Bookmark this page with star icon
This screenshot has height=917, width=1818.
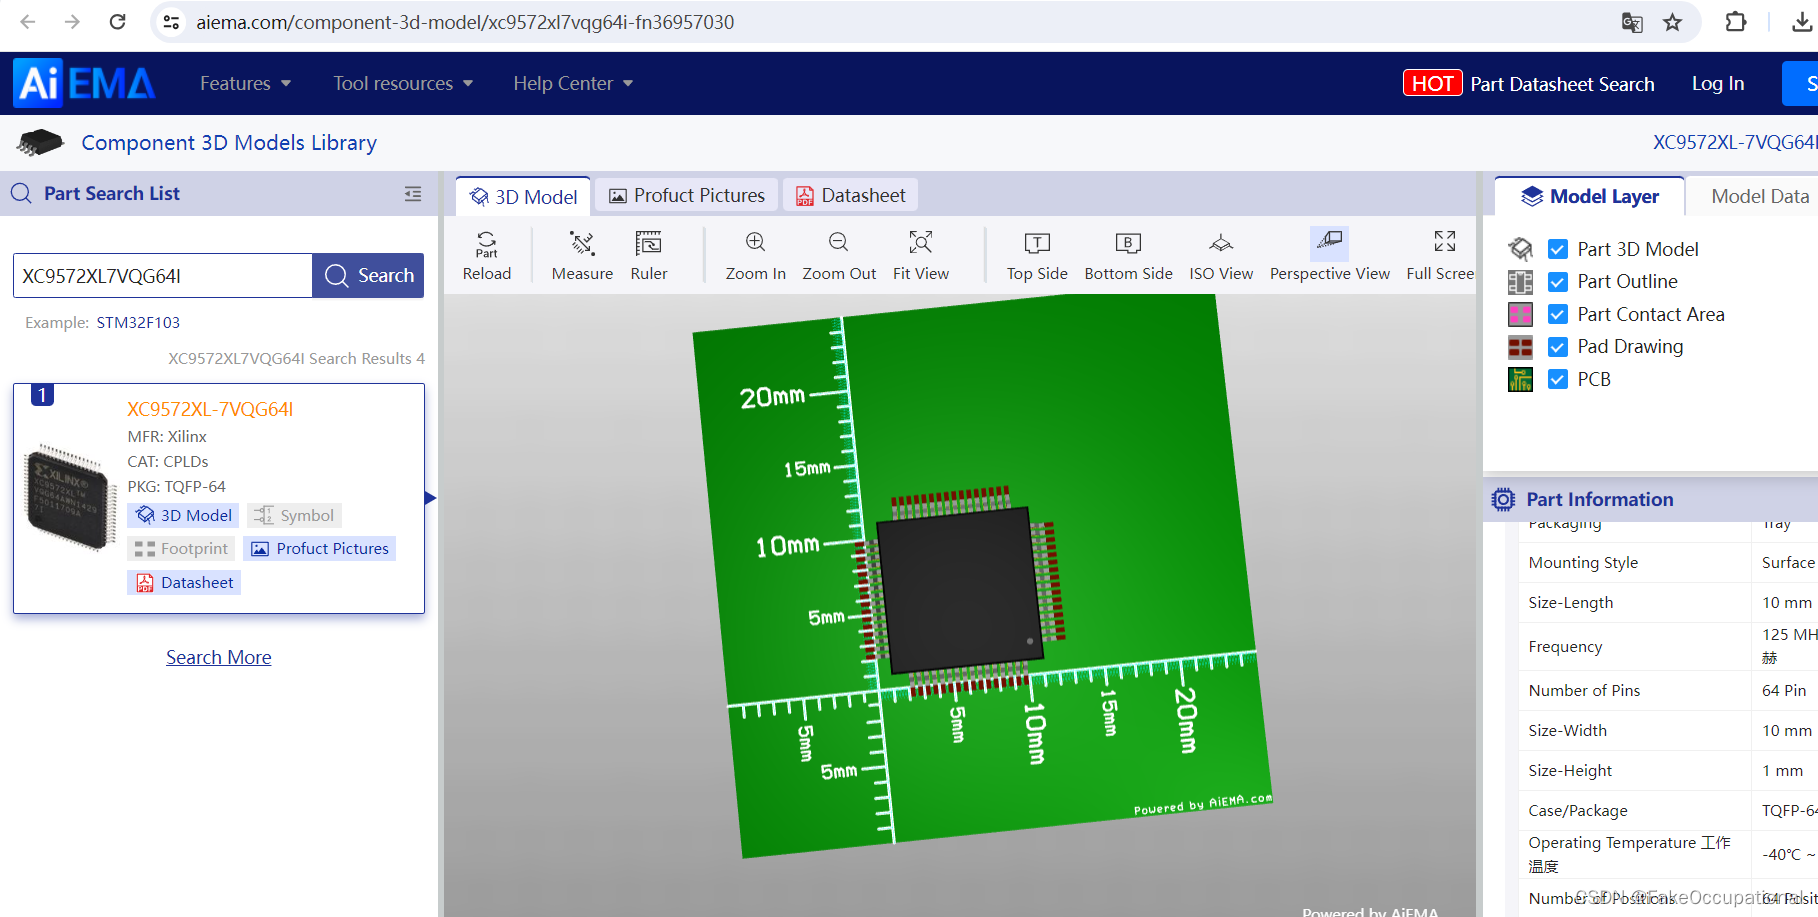(1672, 22)
